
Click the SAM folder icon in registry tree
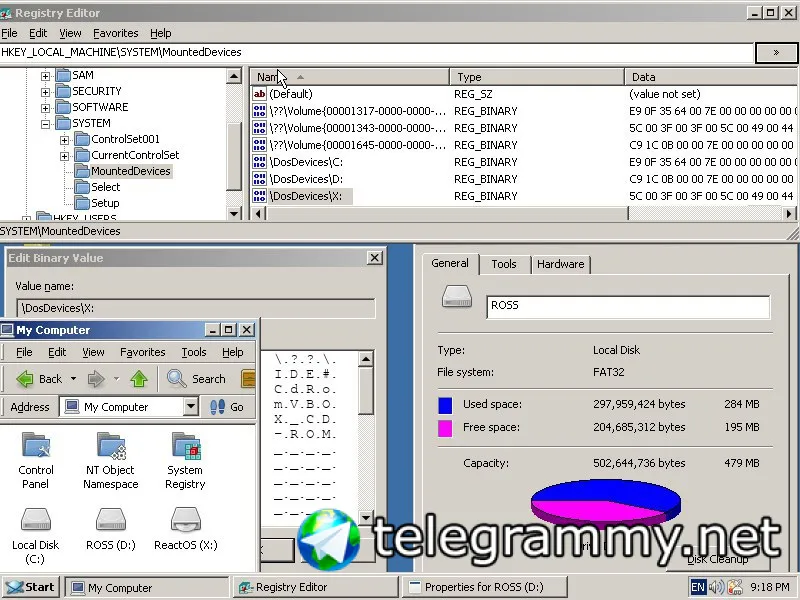63,76
